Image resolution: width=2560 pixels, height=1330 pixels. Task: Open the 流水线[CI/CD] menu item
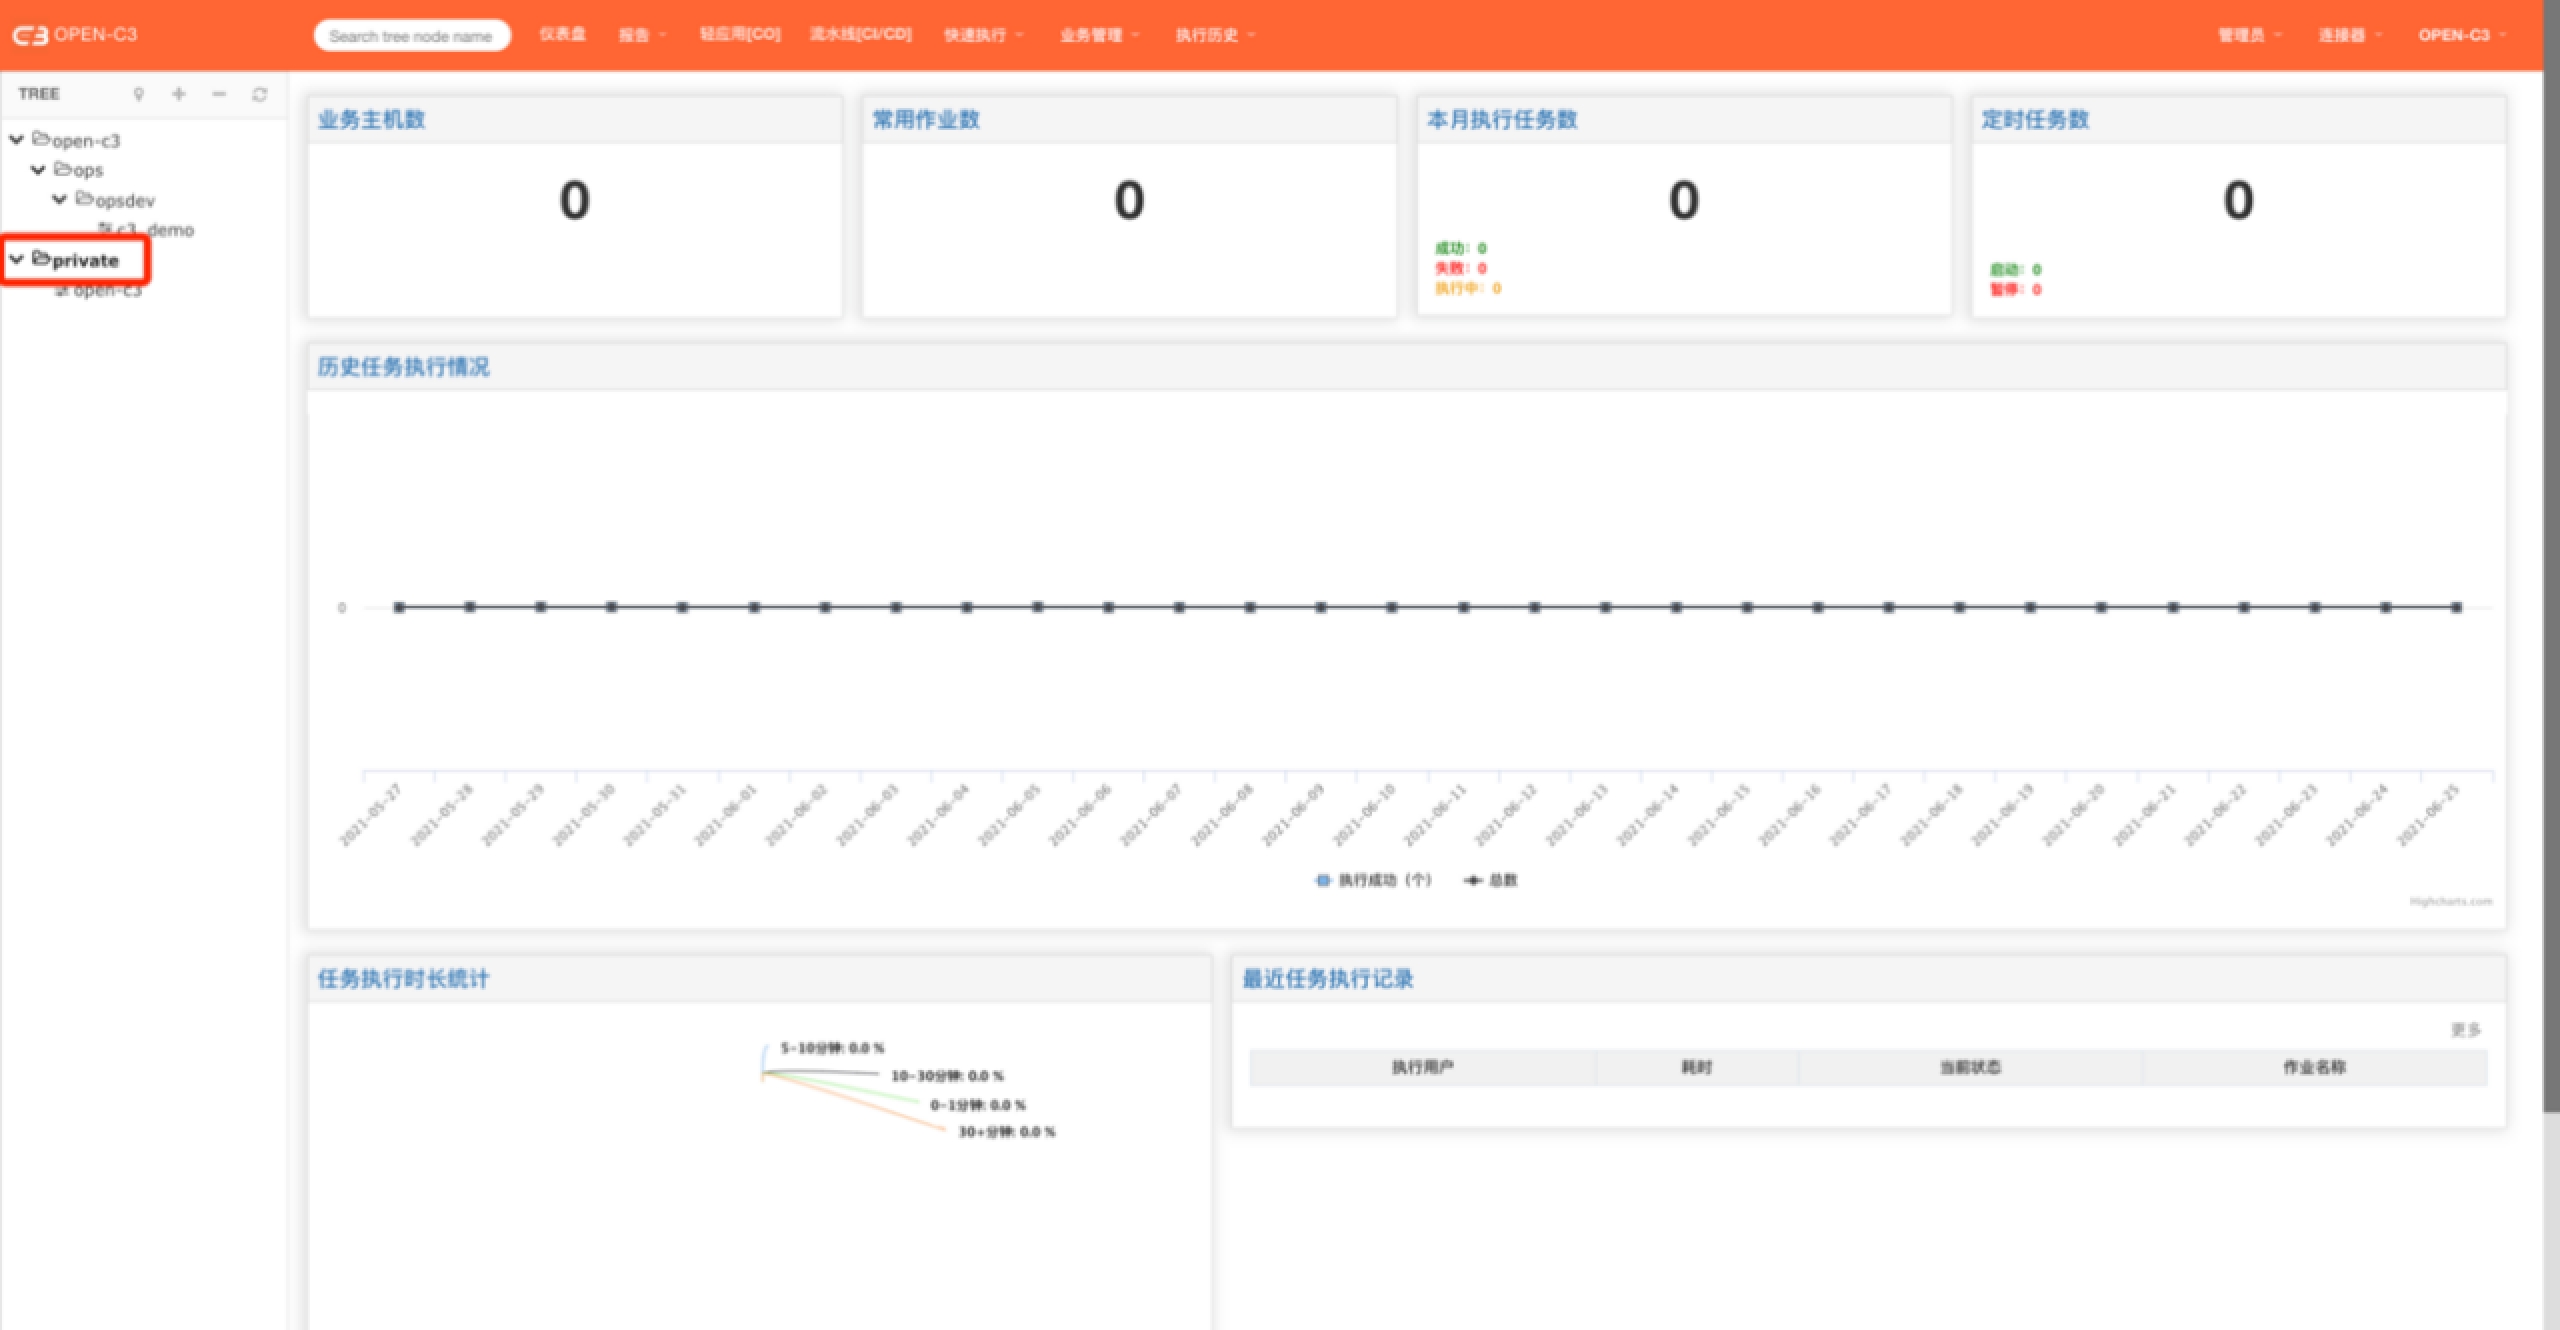(860, 34)
